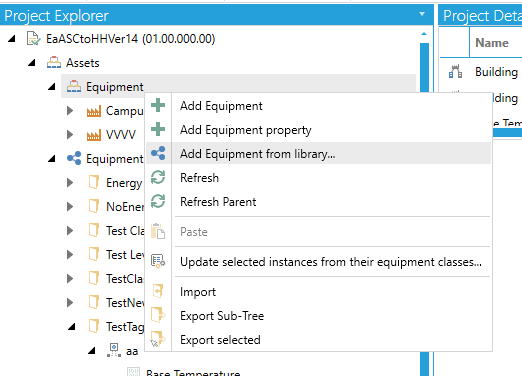The height and width of the screenshot is (376, 522).
Task: Click the Import icon in the context menu
Action: point(158,291)
